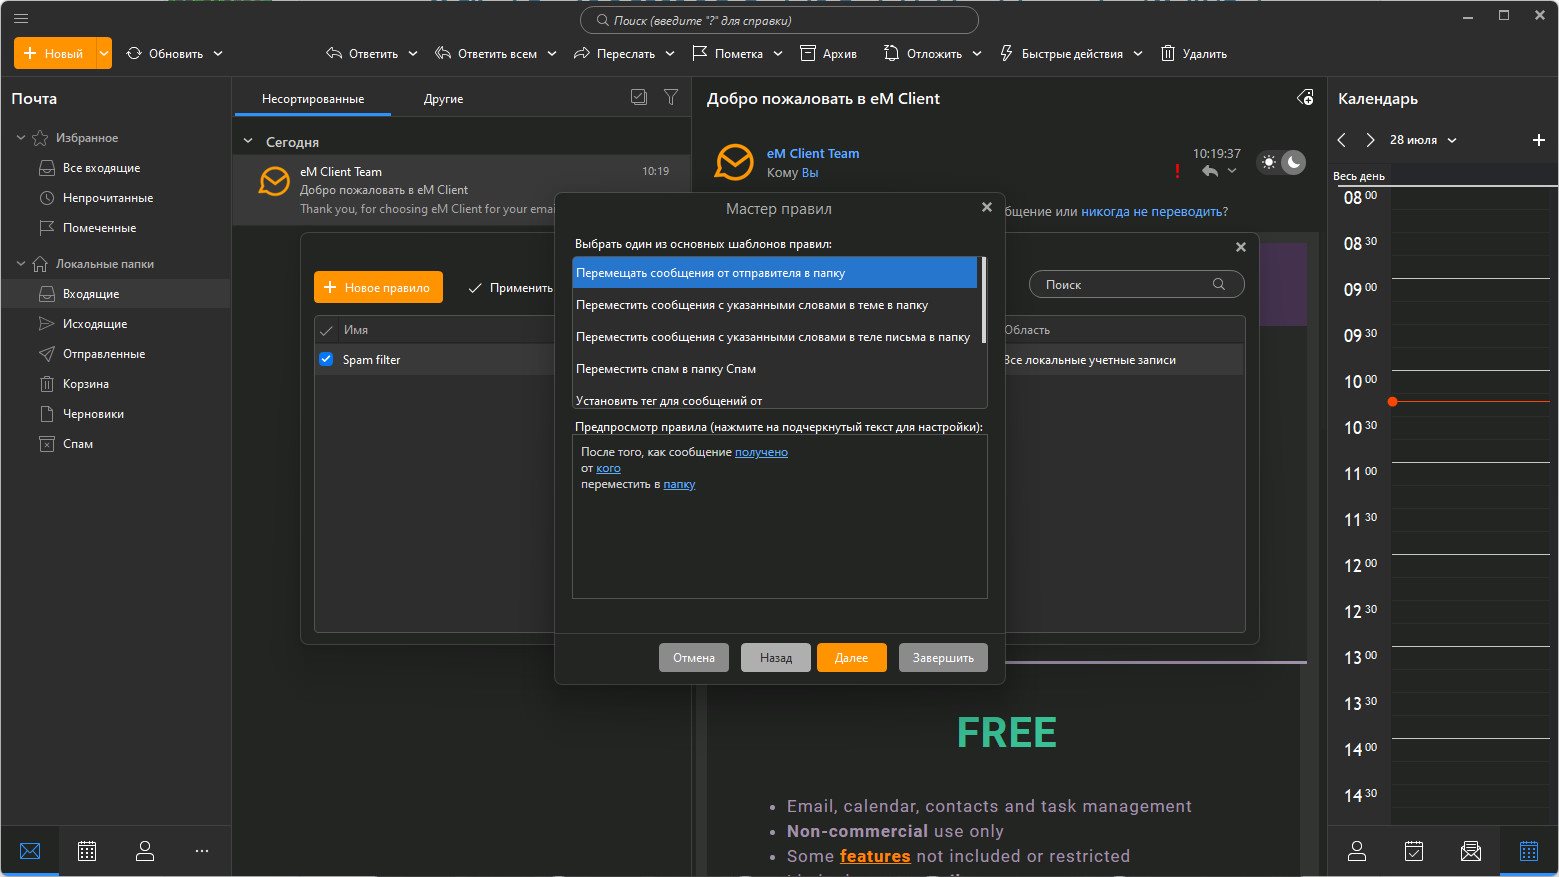
Task: Click the Delete trash icon
Action: 1167,53
